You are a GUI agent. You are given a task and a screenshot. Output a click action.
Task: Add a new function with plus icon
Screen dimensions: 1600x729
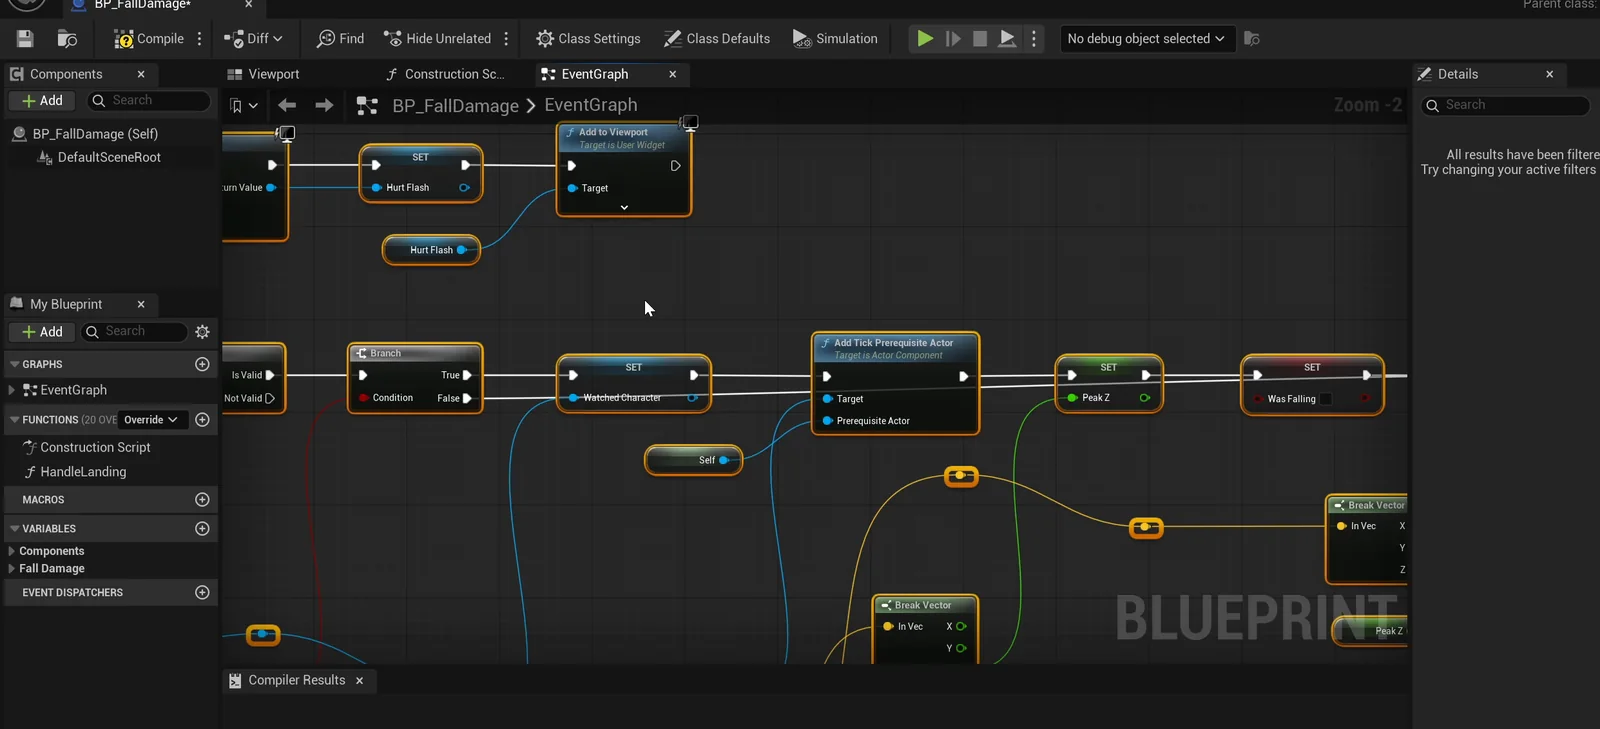click(x=202, y=420)
